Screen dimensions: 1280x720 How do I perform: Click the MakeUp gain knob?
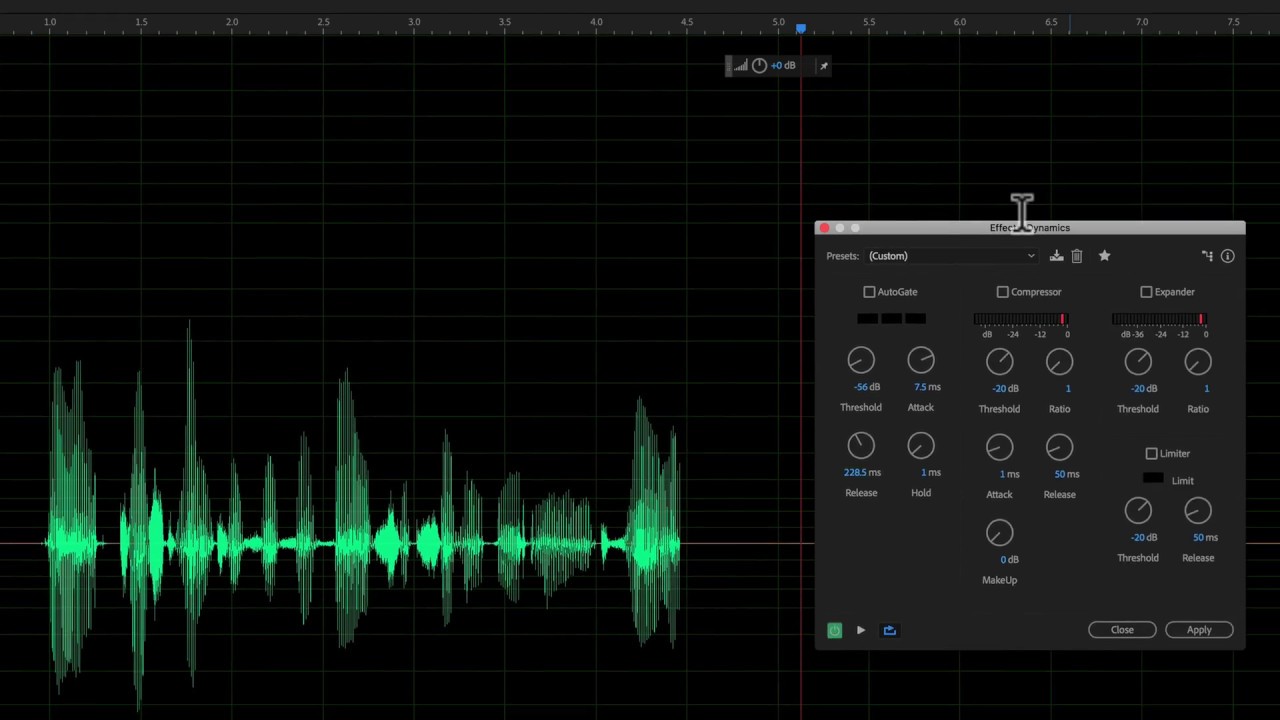click(x=999, y=533)
